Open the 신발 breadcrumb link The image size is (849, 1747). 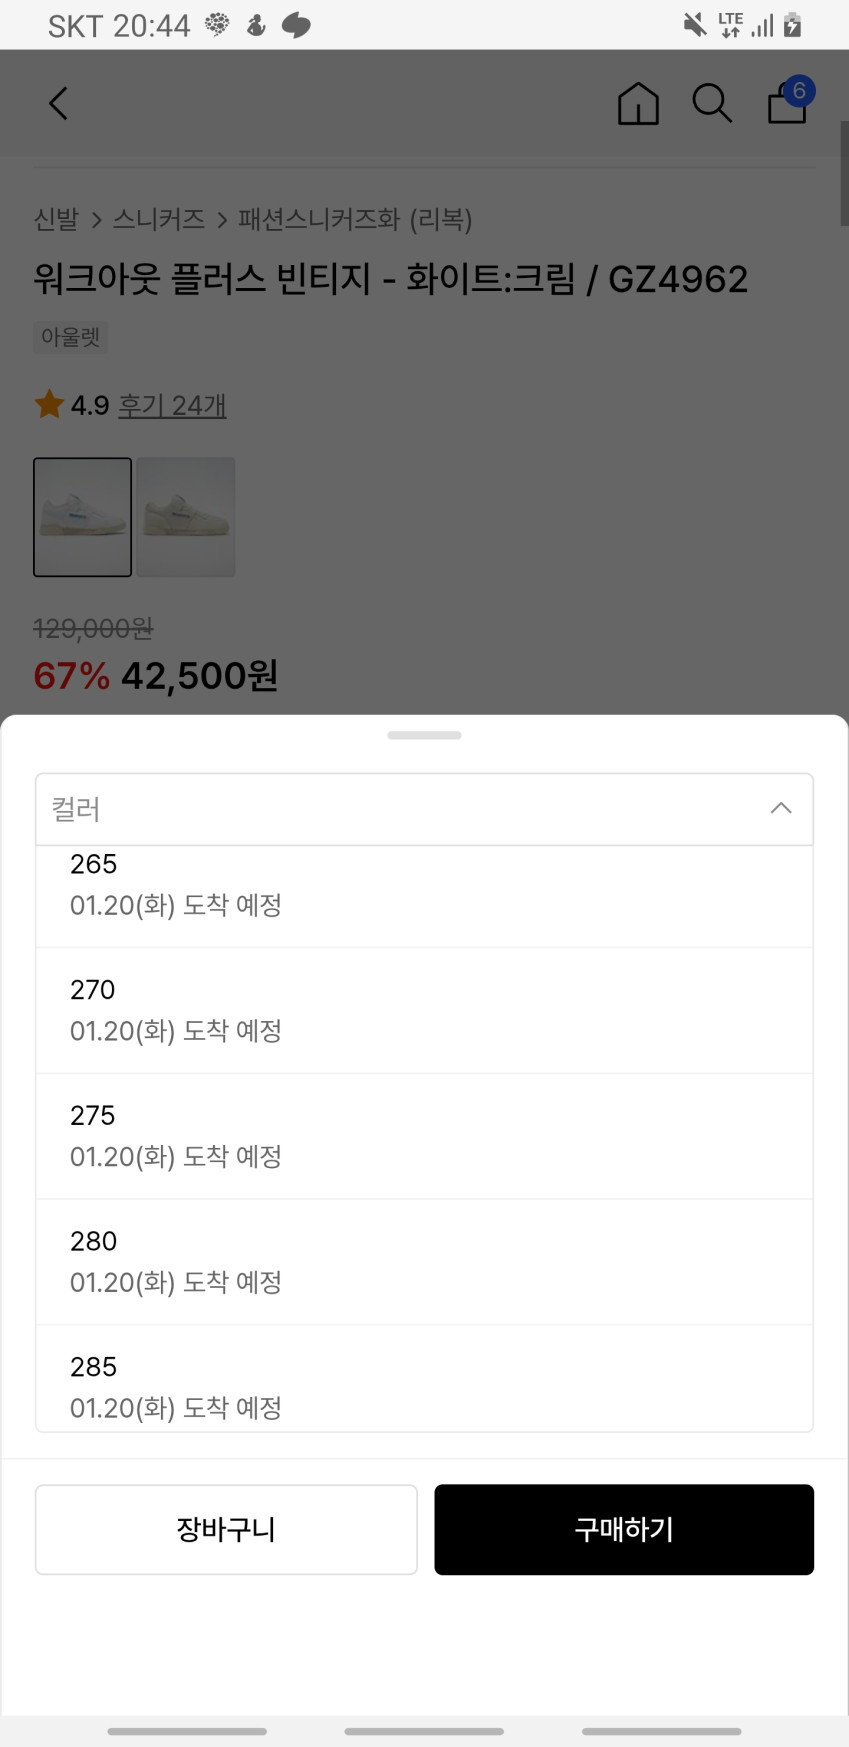click(x=56, y=219)
